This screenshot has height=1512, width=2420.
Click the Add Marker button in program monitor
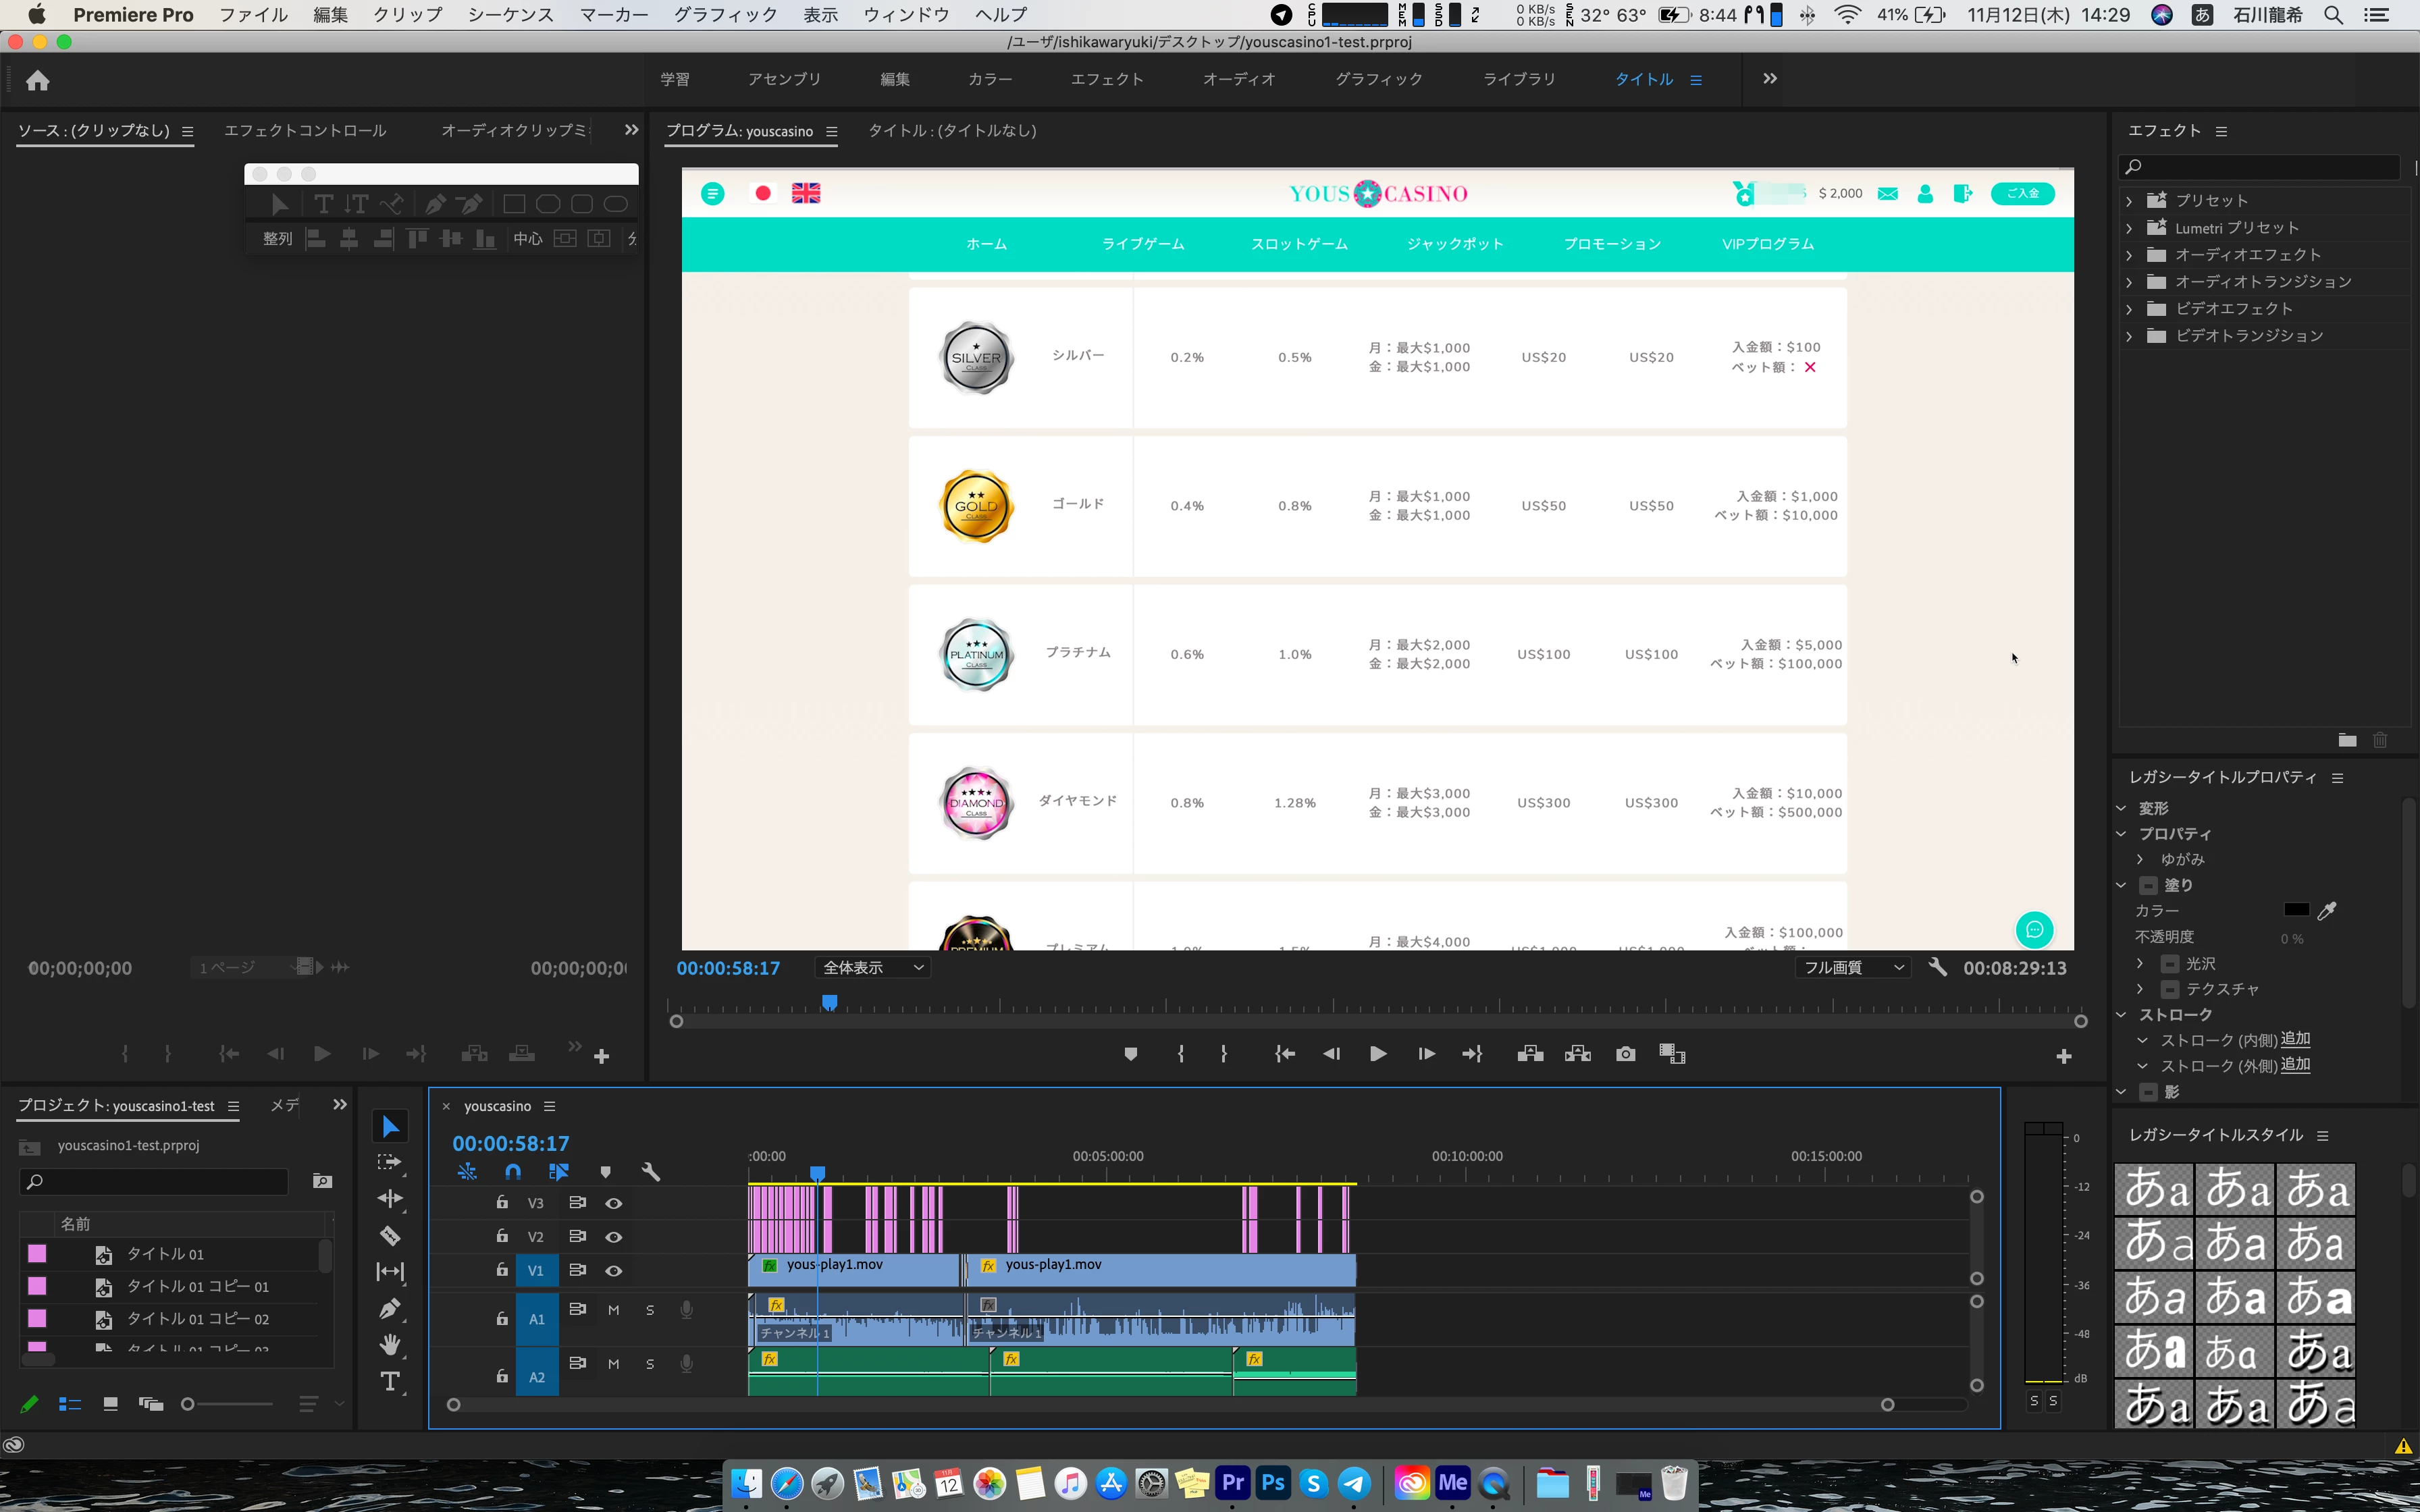[1130, 1054]
